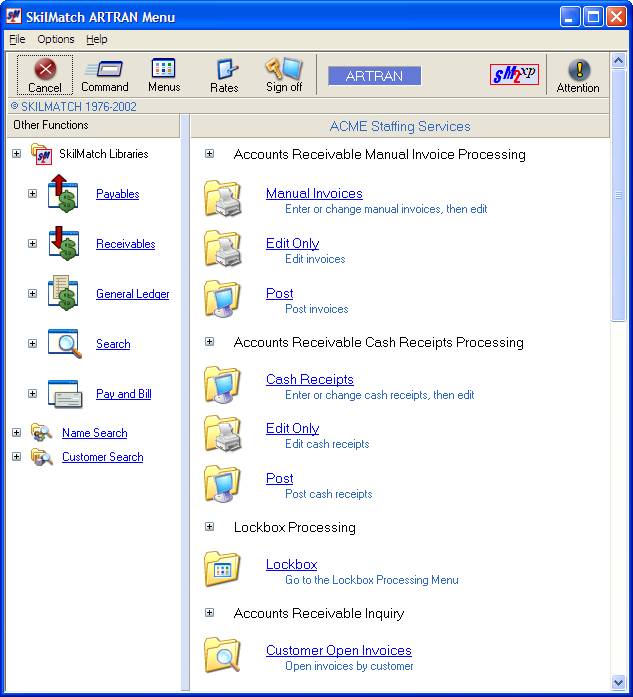Toggle the Accounts Receivable Inquiry section
Viewport: 633px width, 697px height.
click(209, 613)
